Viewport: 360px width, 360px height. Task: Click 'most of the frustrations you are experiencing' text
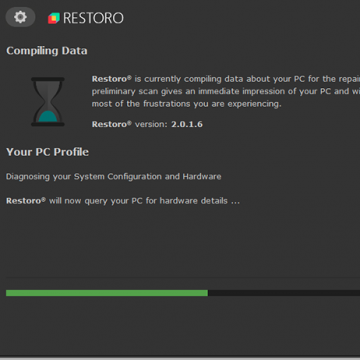click(x=186, y=104)
